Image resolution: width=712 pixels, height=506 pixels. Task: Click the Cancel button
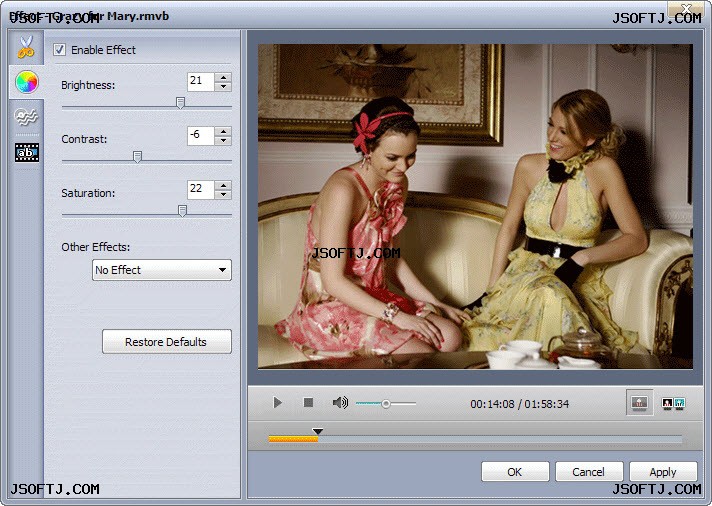point(589,472)
